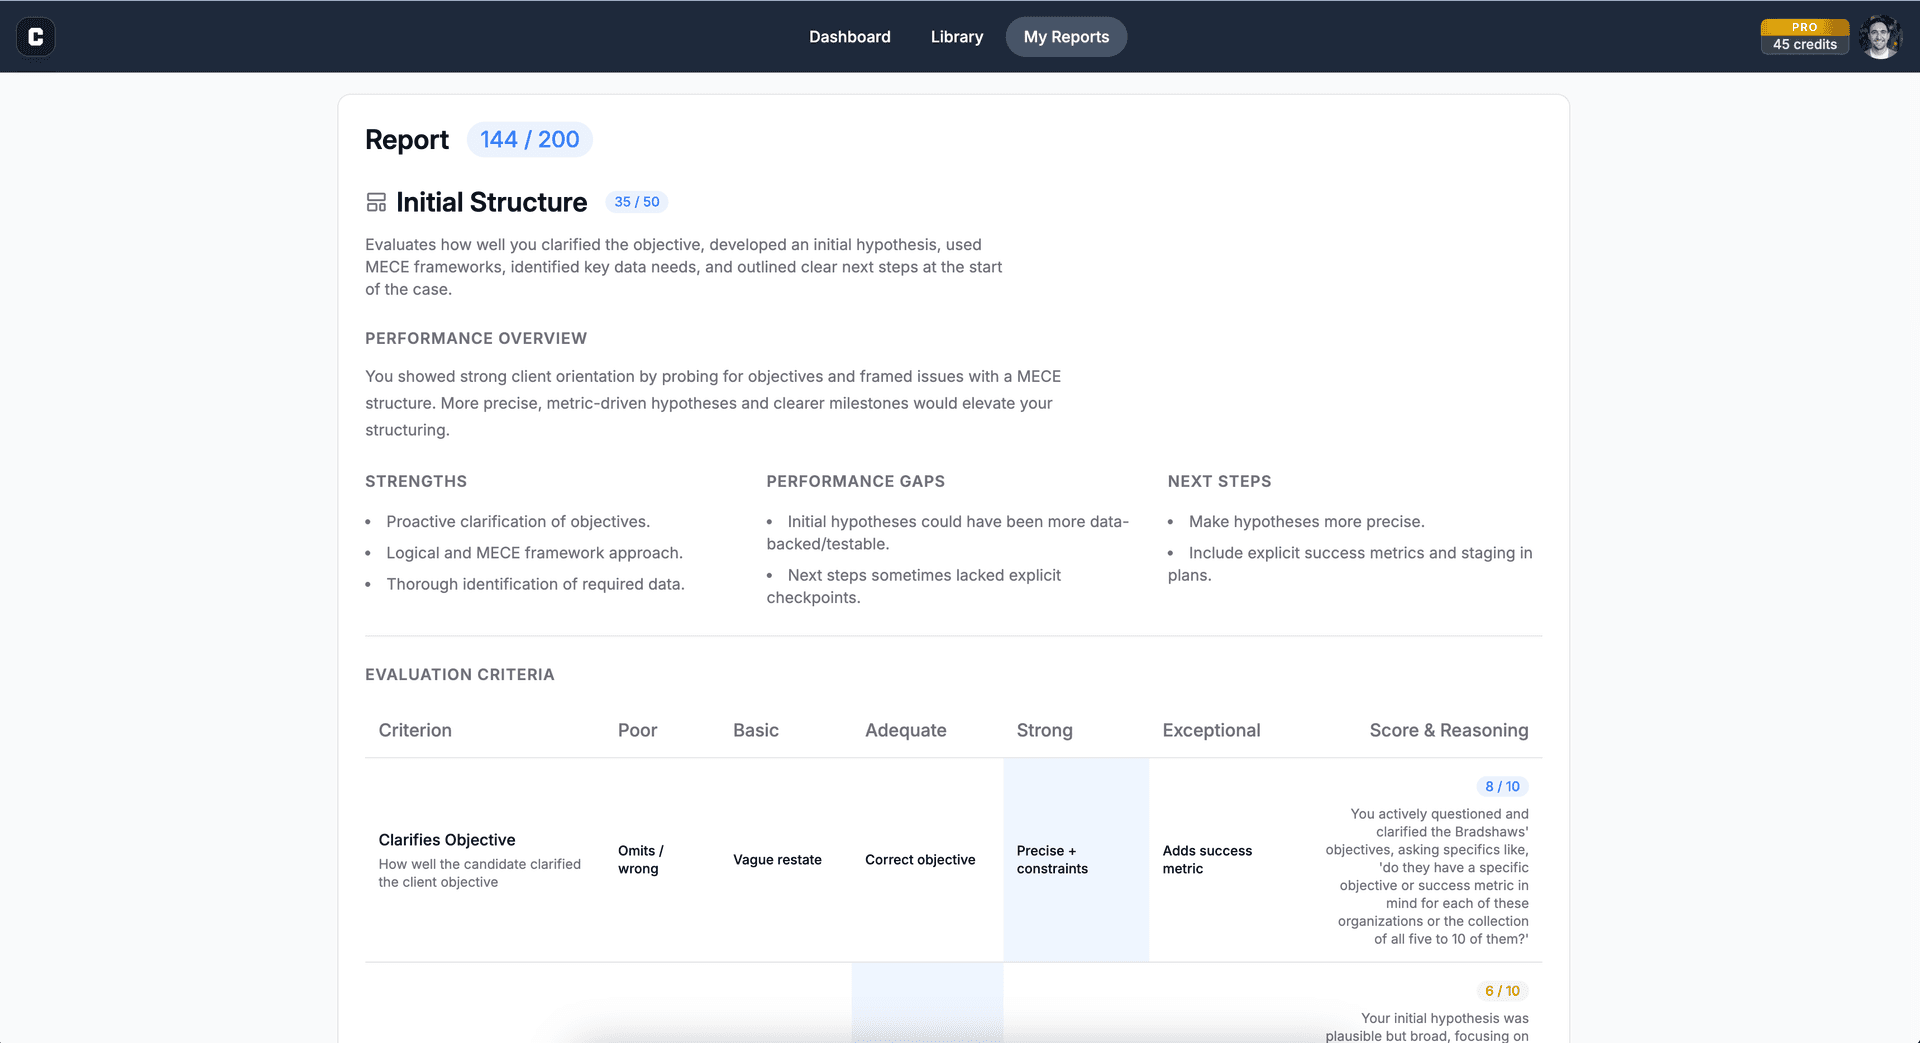Click the Strong column header
The height and width of the screenshot is (1043, 1920).
coord(1044,731)
